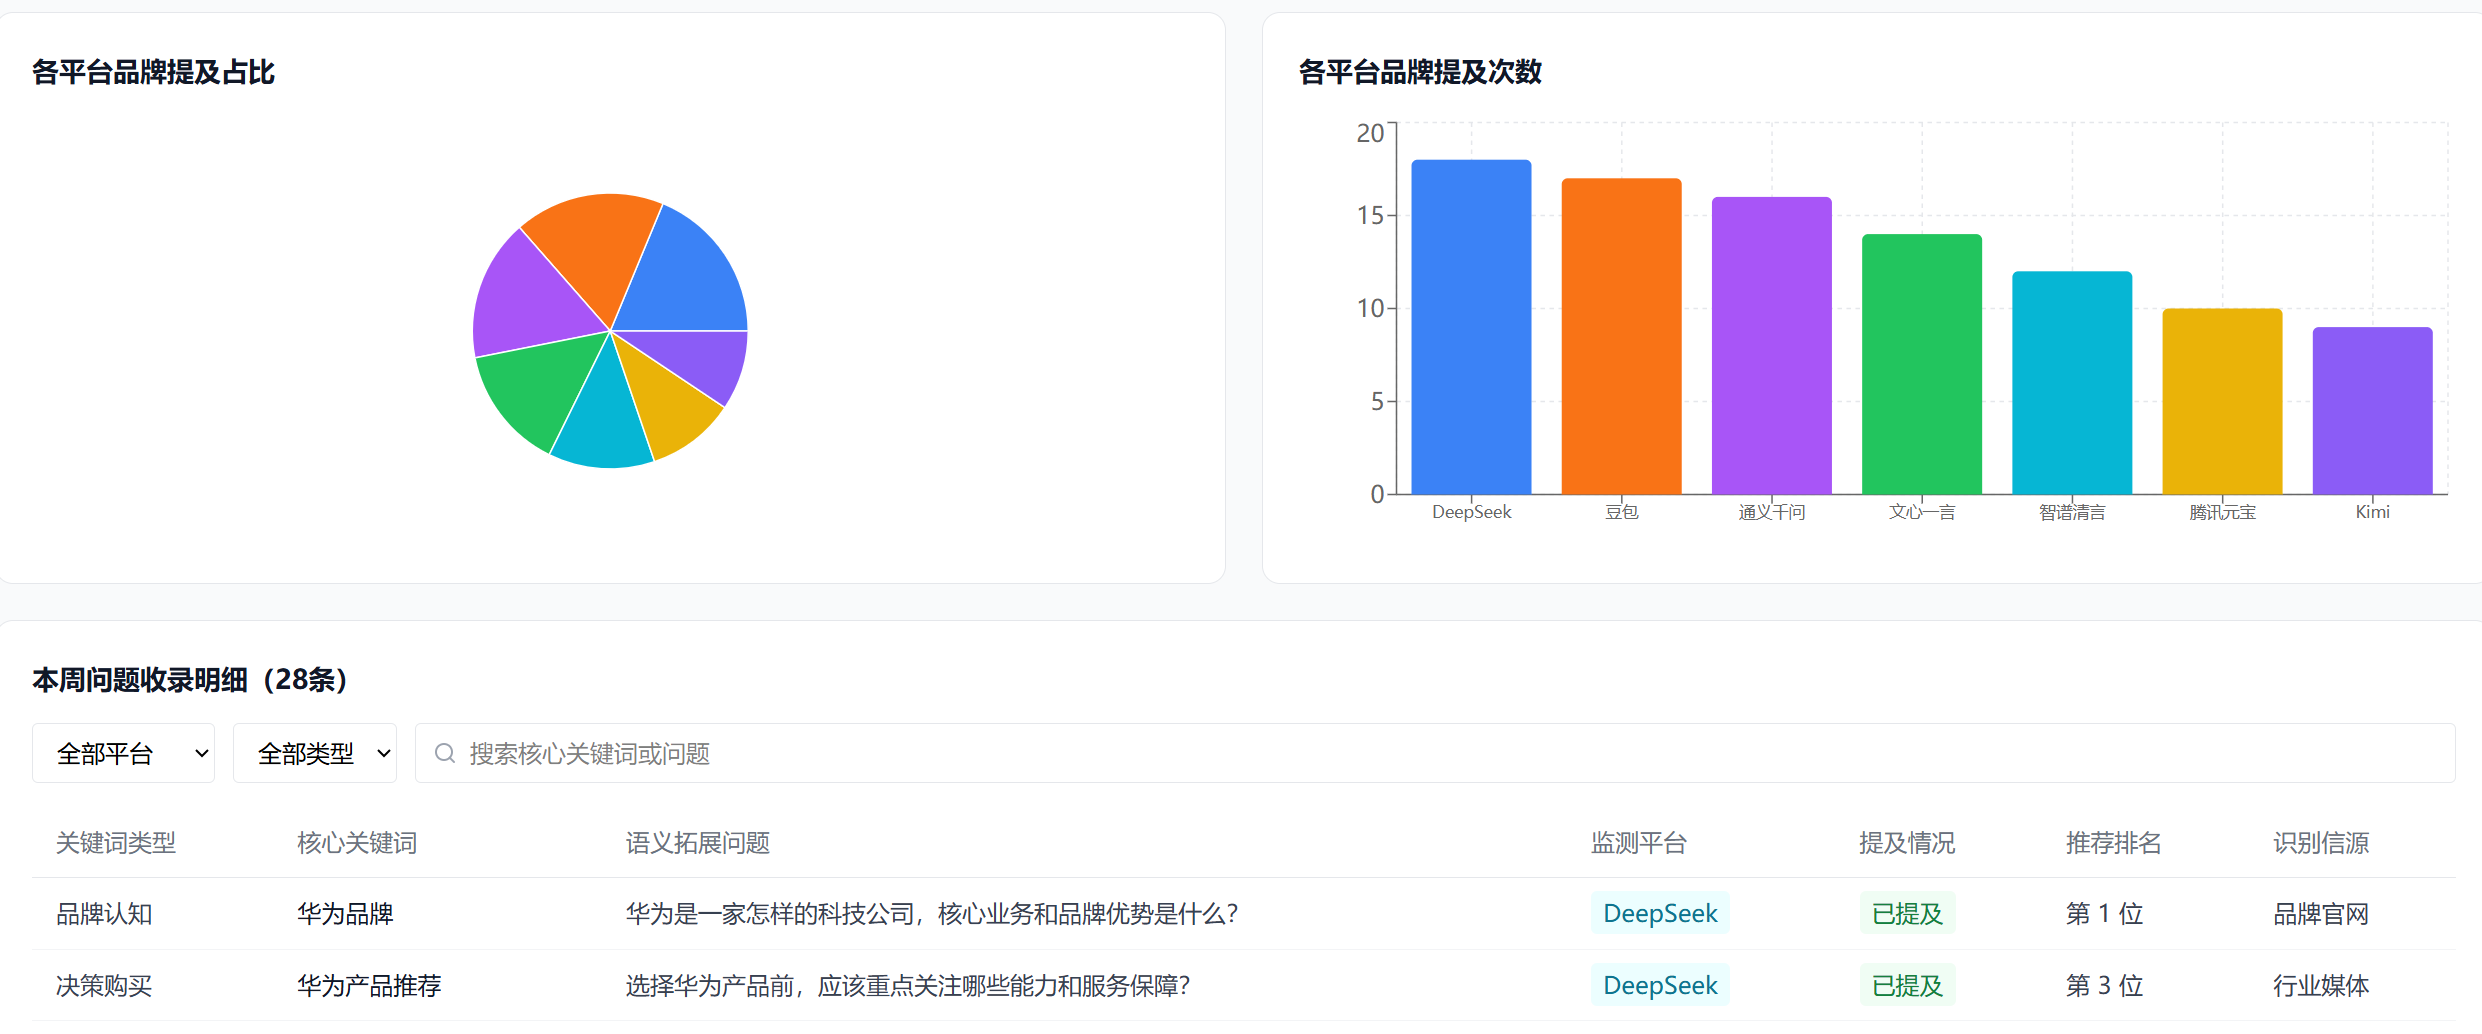Click the 通义千问 purple bar in bar chart
This screenshot has width=2482, height=1034.
pos(1771,345)
